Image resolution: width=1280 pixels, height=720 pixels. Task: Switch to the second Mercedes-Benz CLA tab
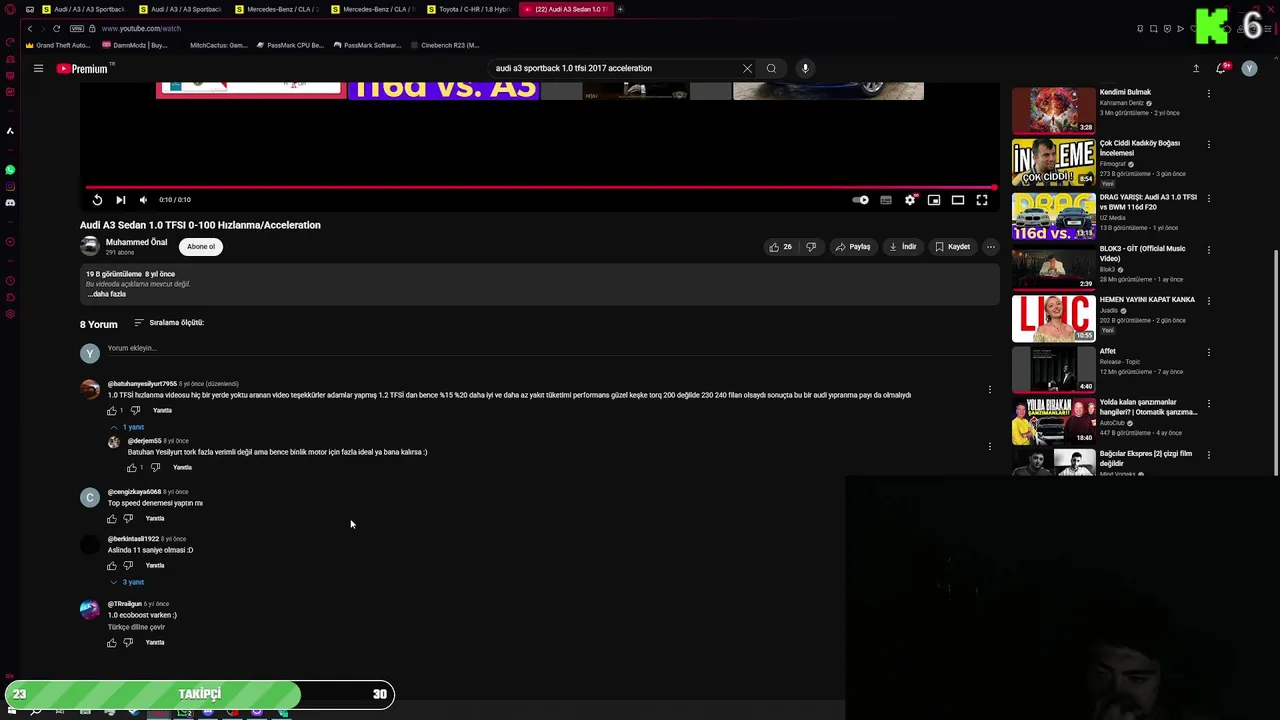click(373, 9)
